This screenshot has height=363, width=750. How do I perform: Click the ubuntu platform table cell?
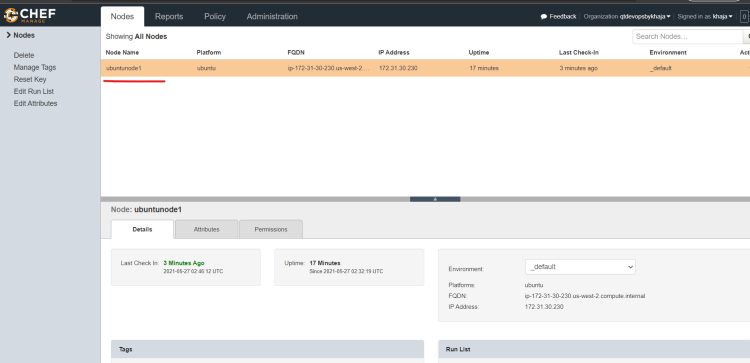tap(206, 68)
